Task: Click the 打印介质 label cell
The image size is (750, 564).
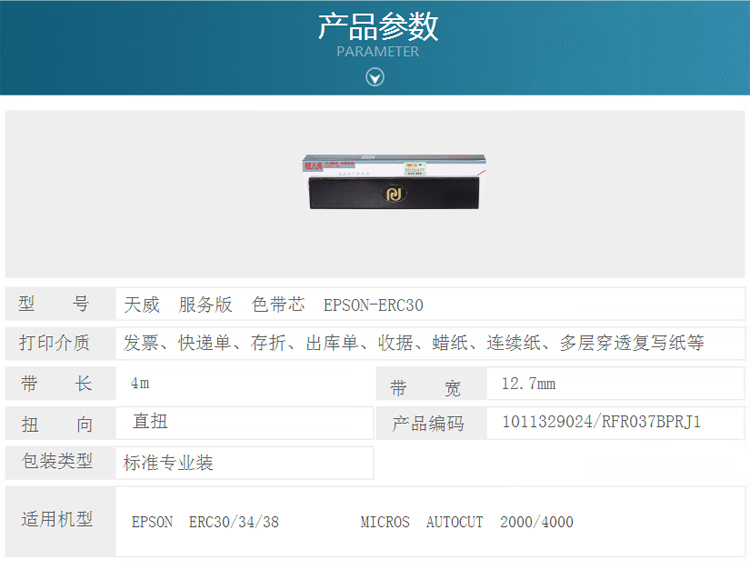Action: click(x=60, y=343)
